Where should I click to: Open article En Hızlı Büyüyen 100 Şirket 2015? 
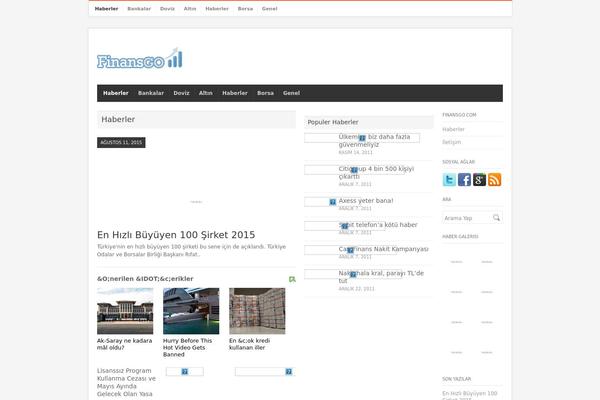coord(176,235)
